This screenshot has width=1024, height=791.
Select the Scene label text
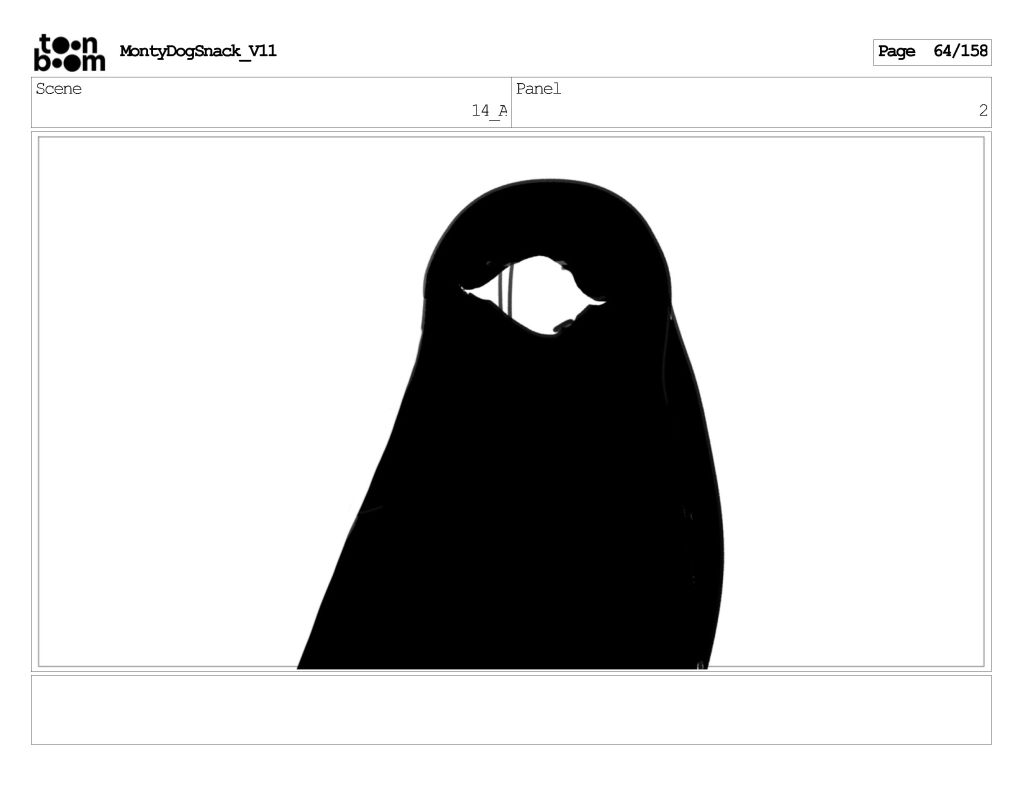click(x=59, y=89)
